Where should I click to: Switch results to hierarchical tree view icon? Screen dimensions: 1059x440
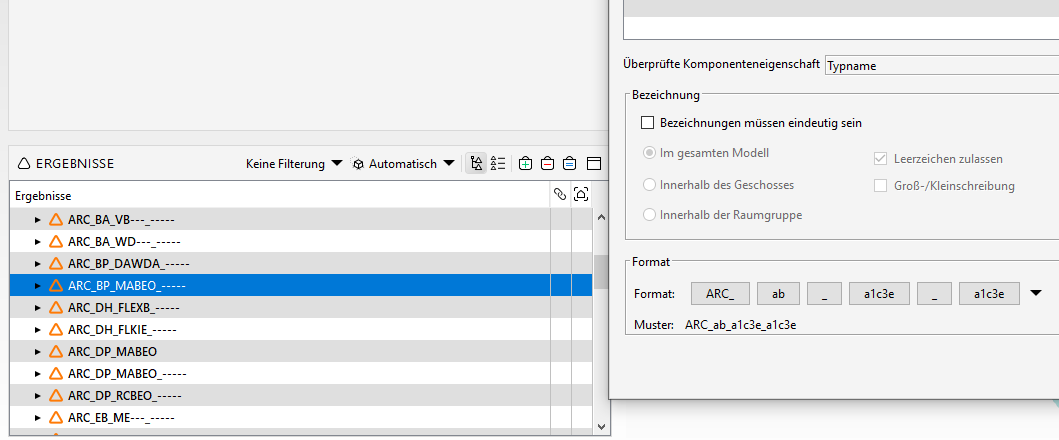(x=477, y=164)
